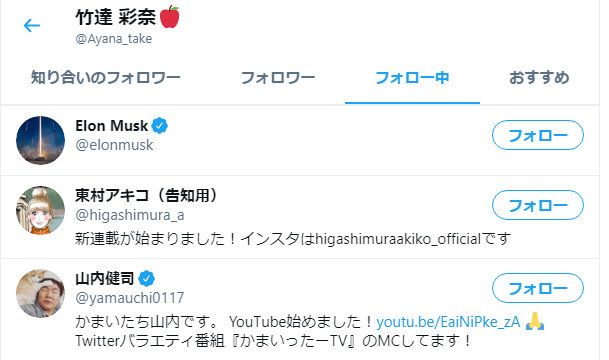The width and height of the screenshot is (609, 360).
Task: Click the verified badge beside 山内健司
Action: [x=146, y=278]
